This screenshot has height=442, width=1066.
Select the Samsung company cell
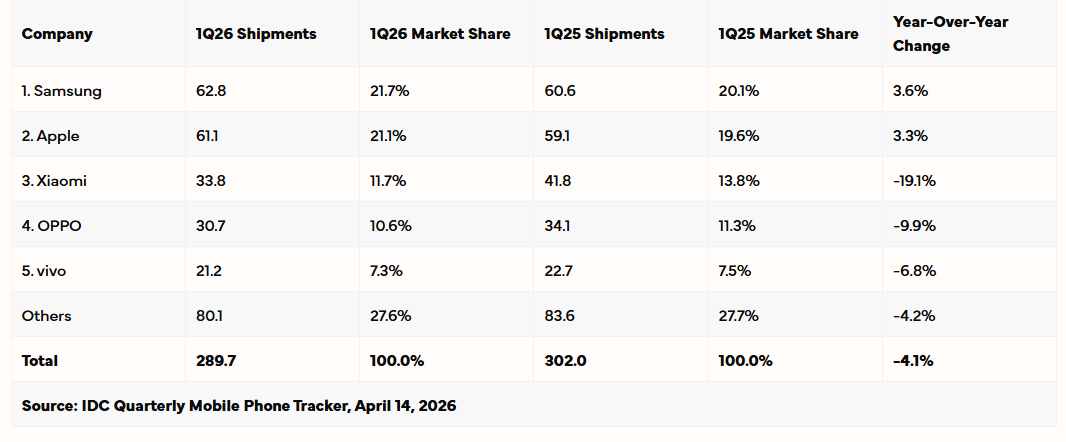(x=62, y=91)
